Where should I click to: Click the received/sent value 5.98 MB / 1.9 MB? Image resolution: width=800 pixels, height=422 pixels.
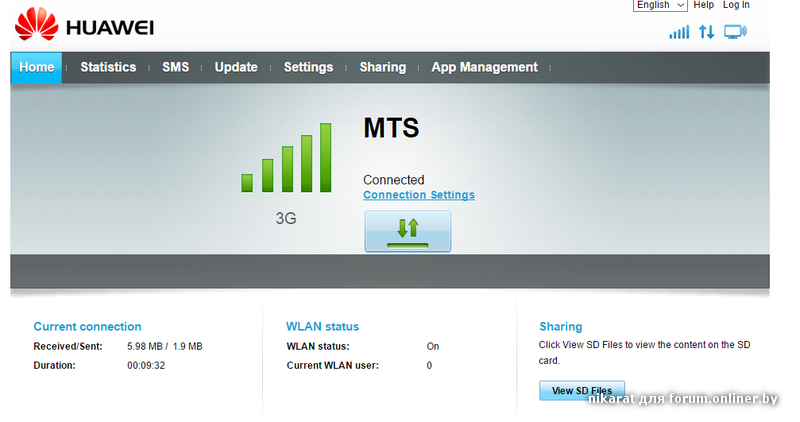pos(165,346)
